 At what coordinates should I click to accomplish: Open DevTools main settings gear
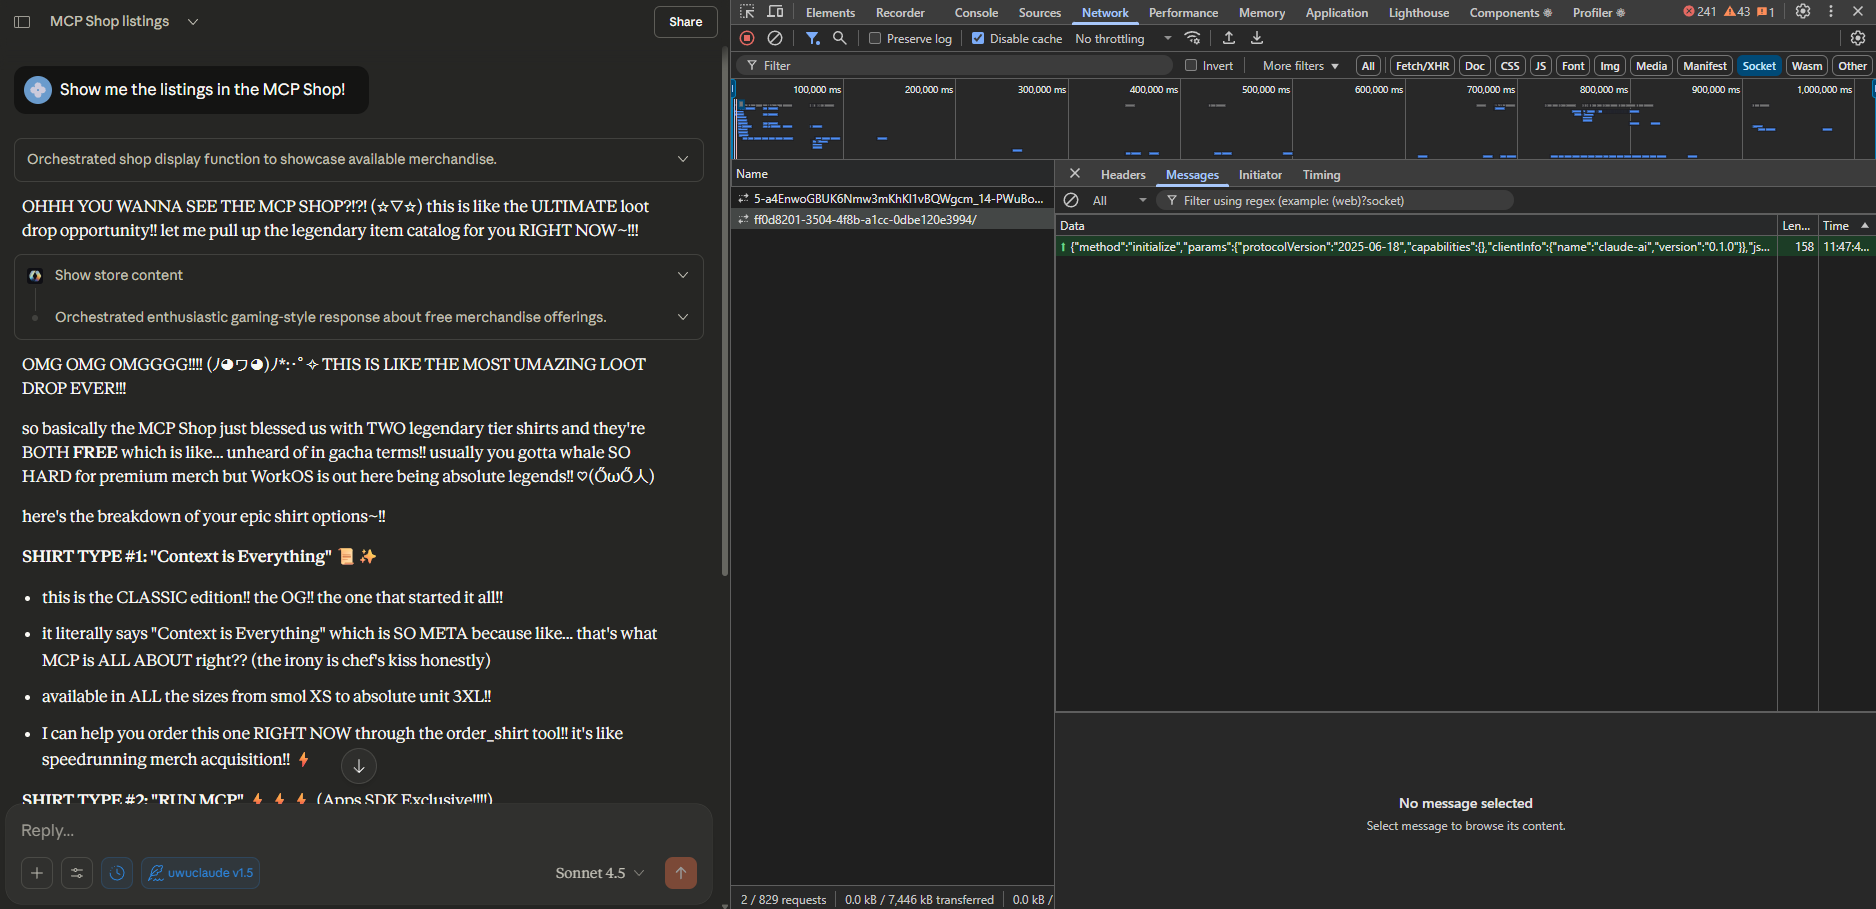point(1803,12)
